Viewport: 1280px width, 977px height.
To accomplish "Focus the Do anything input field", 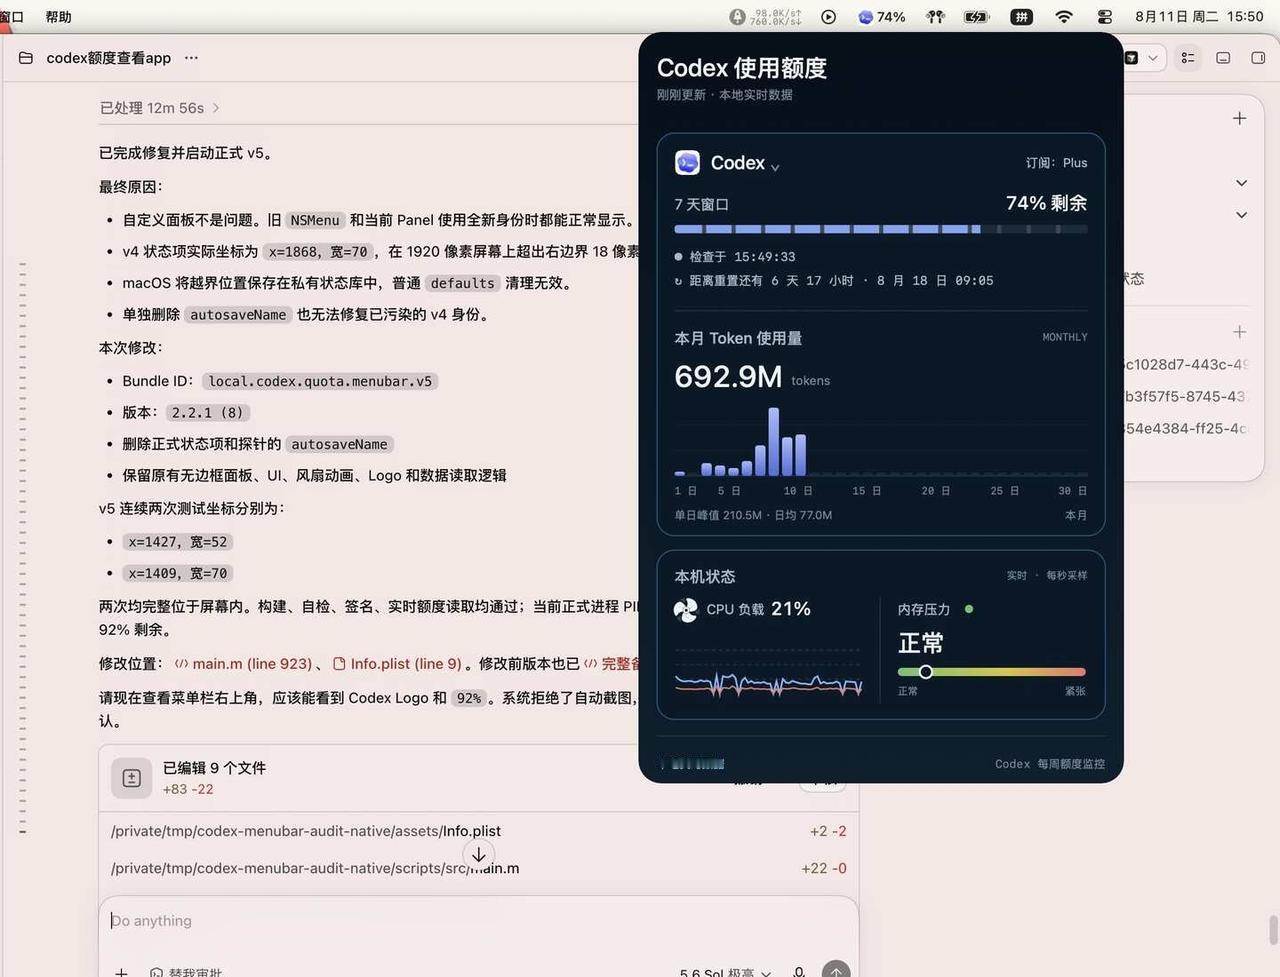I will coord(478,921).
